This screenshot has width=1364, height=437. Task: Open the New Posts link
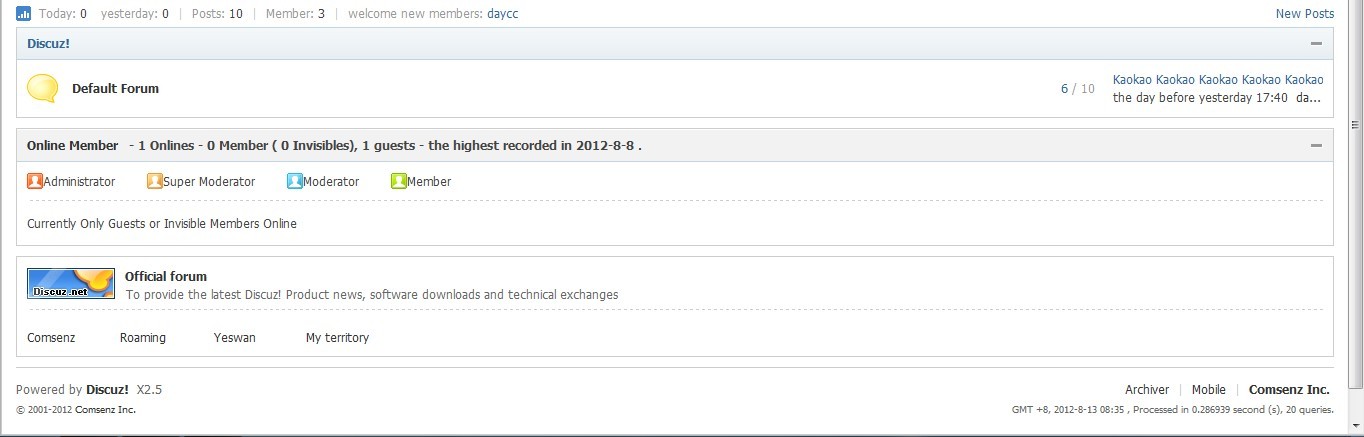pyautogui.click(x=1305, y=14)
